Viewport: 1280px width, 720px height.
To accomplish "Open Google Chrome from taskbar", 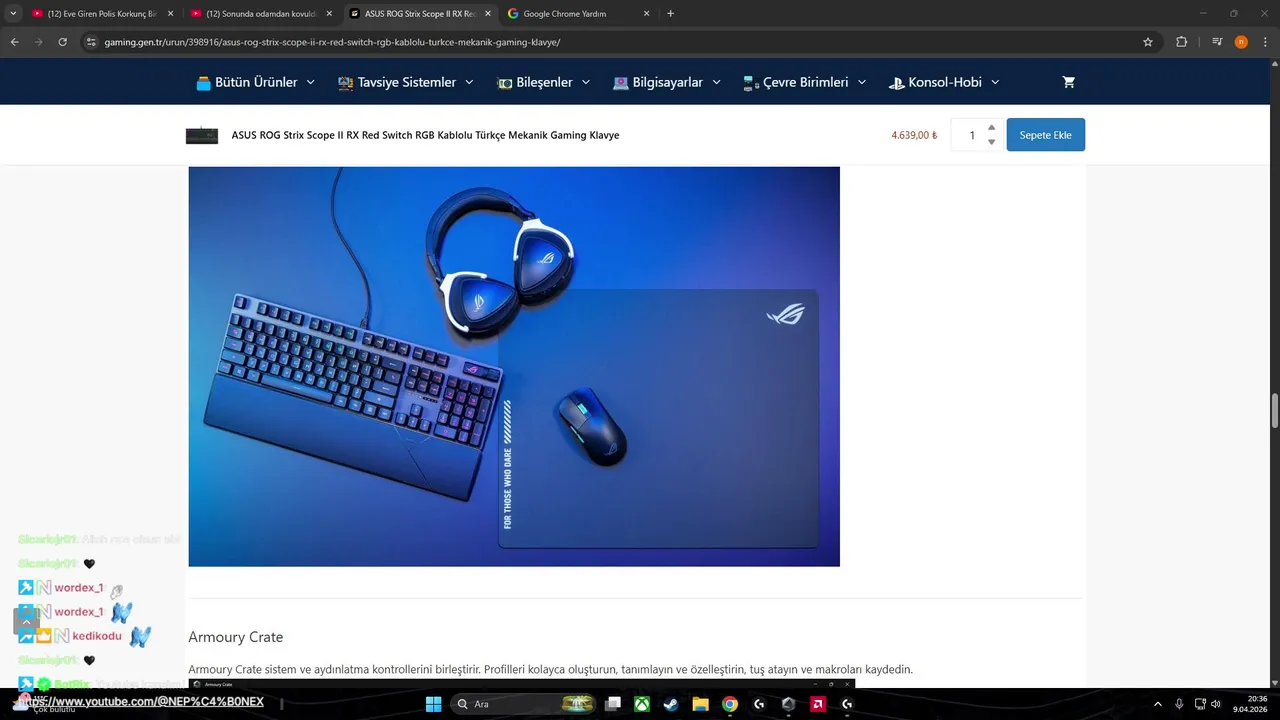I will (730, 704).
